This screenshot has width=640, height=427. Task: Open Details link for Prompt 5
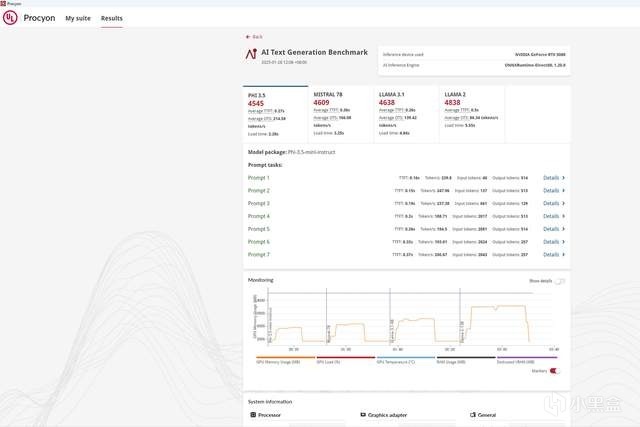pyautogui.click(x=551, y=229)
